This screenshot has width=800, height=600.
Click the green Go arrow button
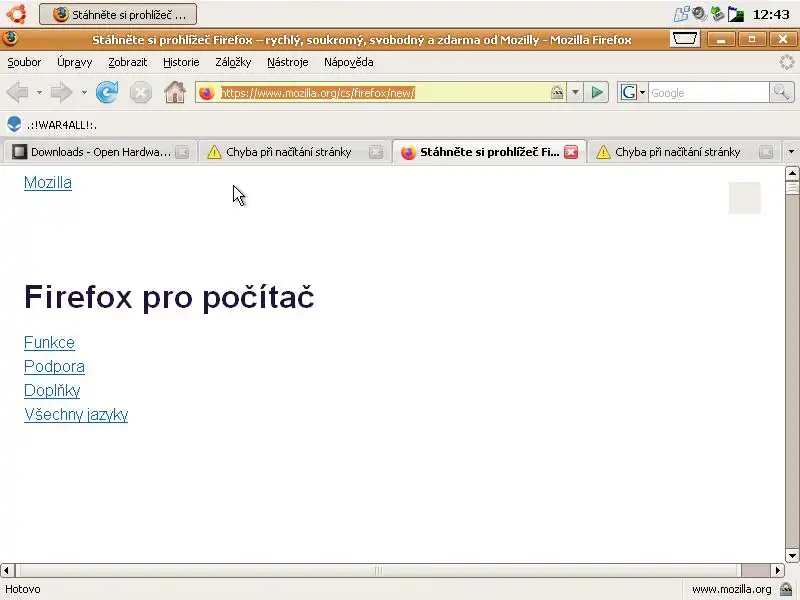coord(596,93)
